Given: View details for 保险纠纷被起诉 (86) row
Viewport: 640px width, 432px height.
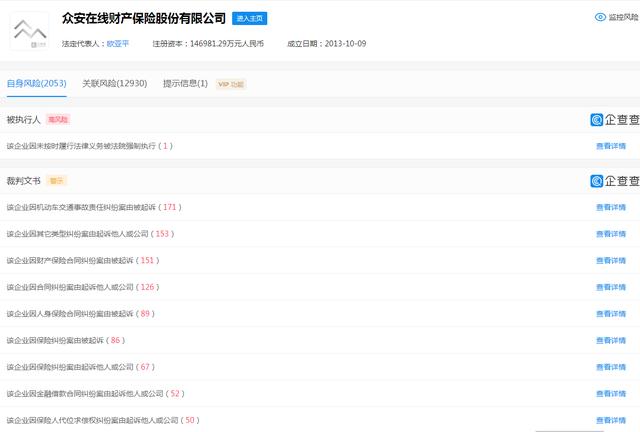Looking at the screenshot, I should (611, 341).
